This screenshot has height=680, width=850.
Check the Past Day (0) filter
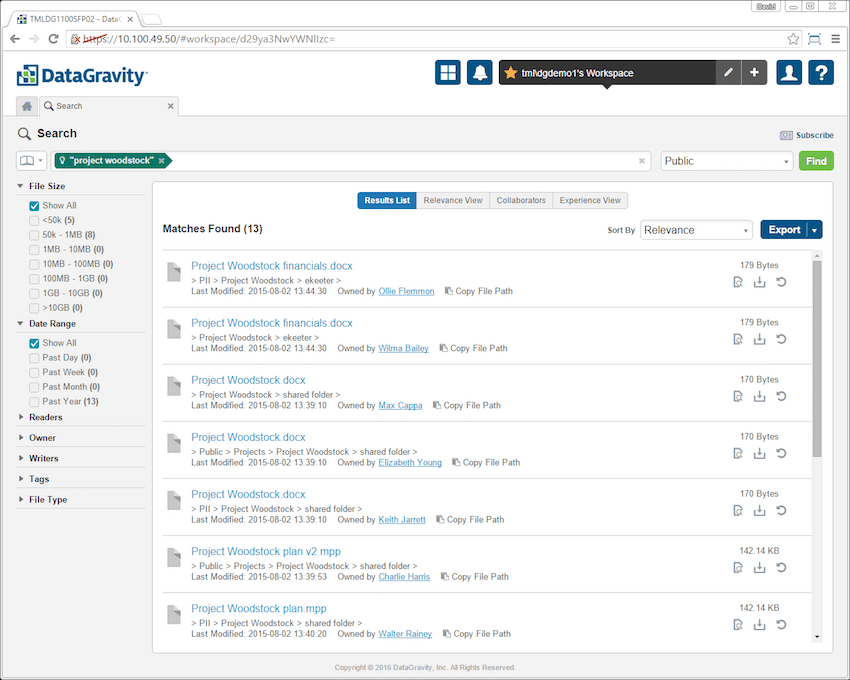pyautogui.click(x=34, y=358)
